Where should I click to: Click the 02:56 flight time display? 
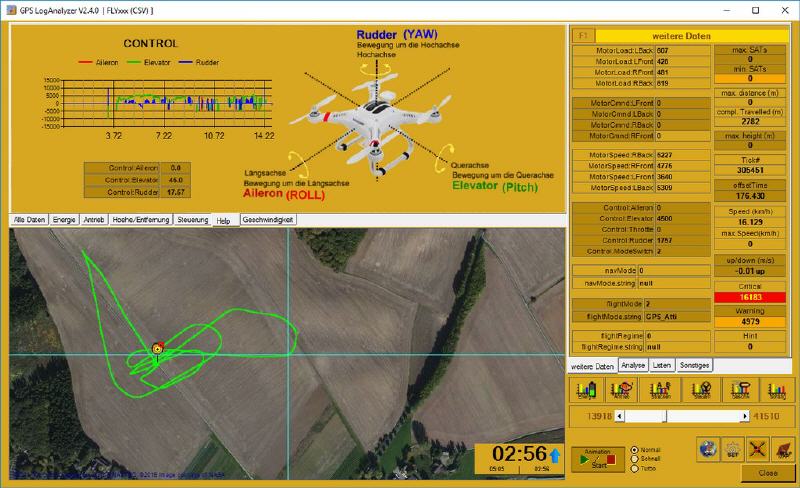point(519,453)
